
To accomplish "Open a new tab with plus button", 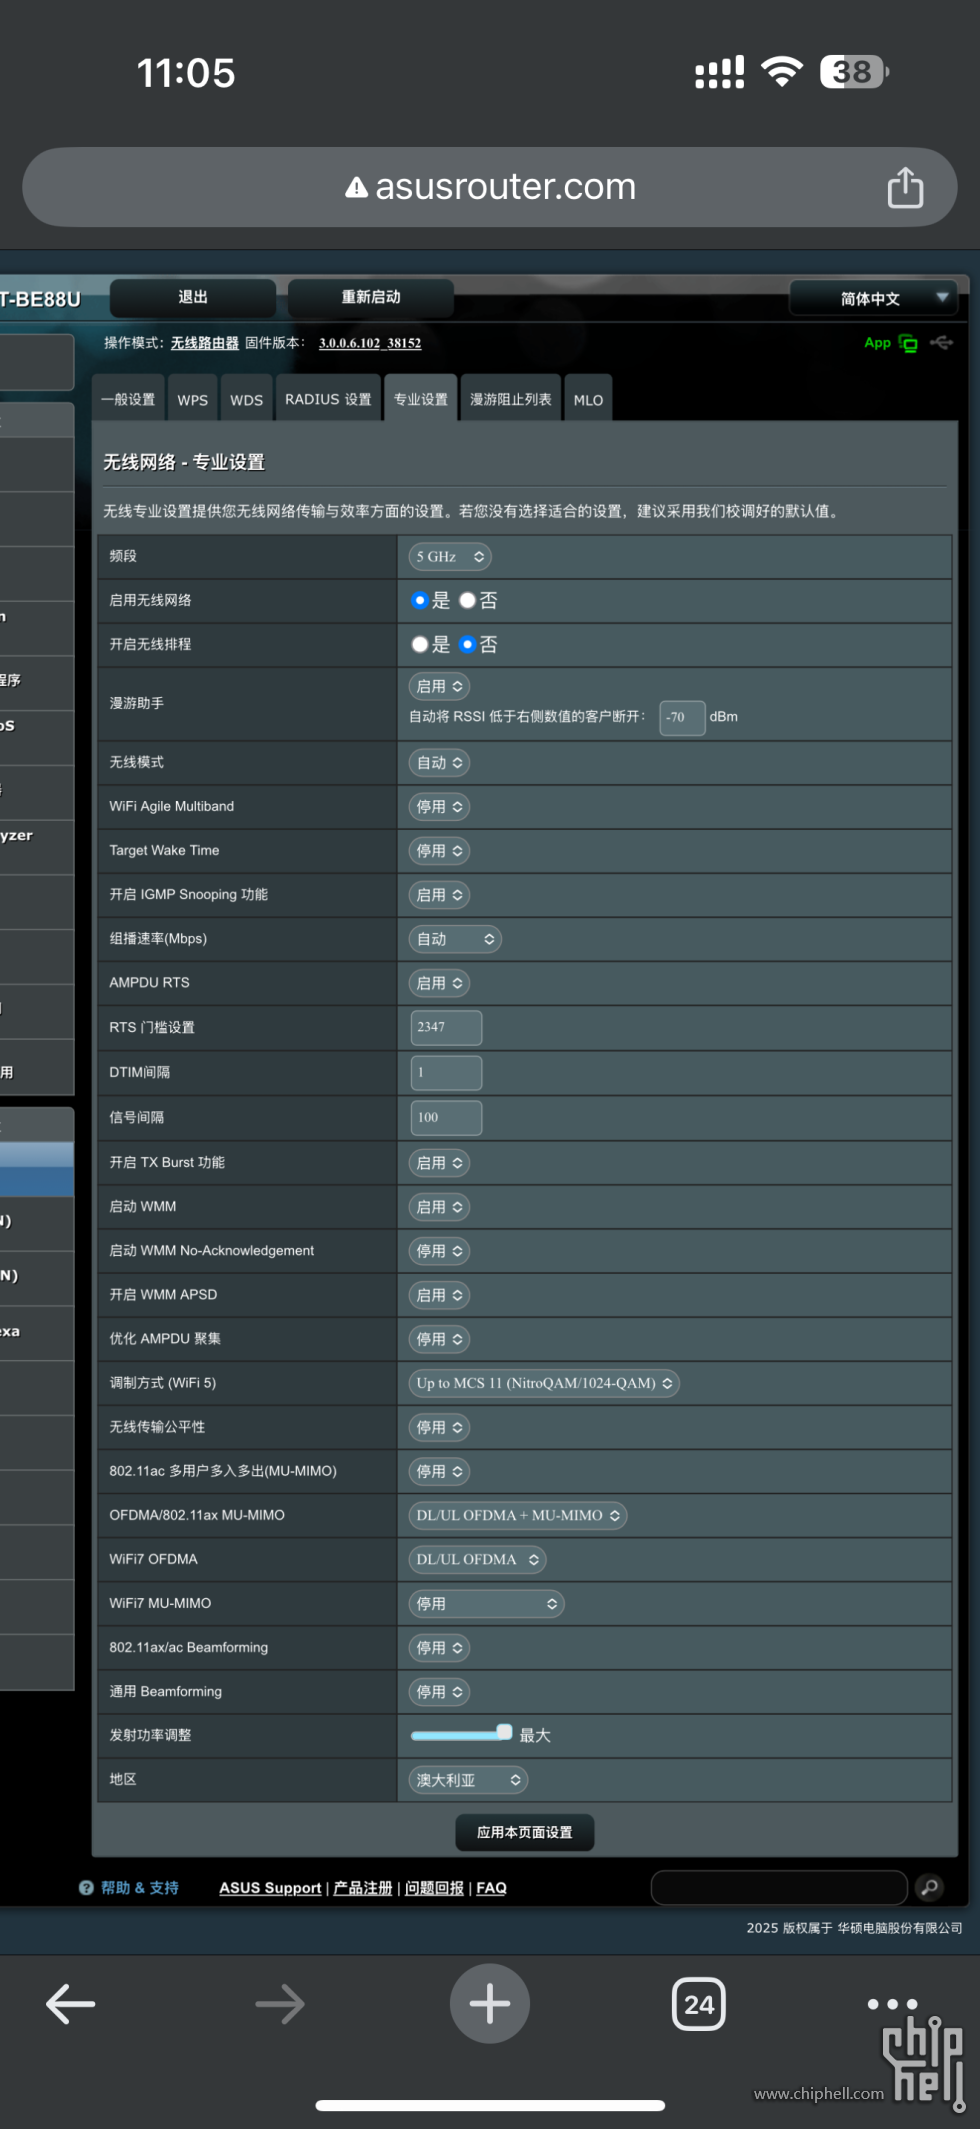I will click(490, 2004).
